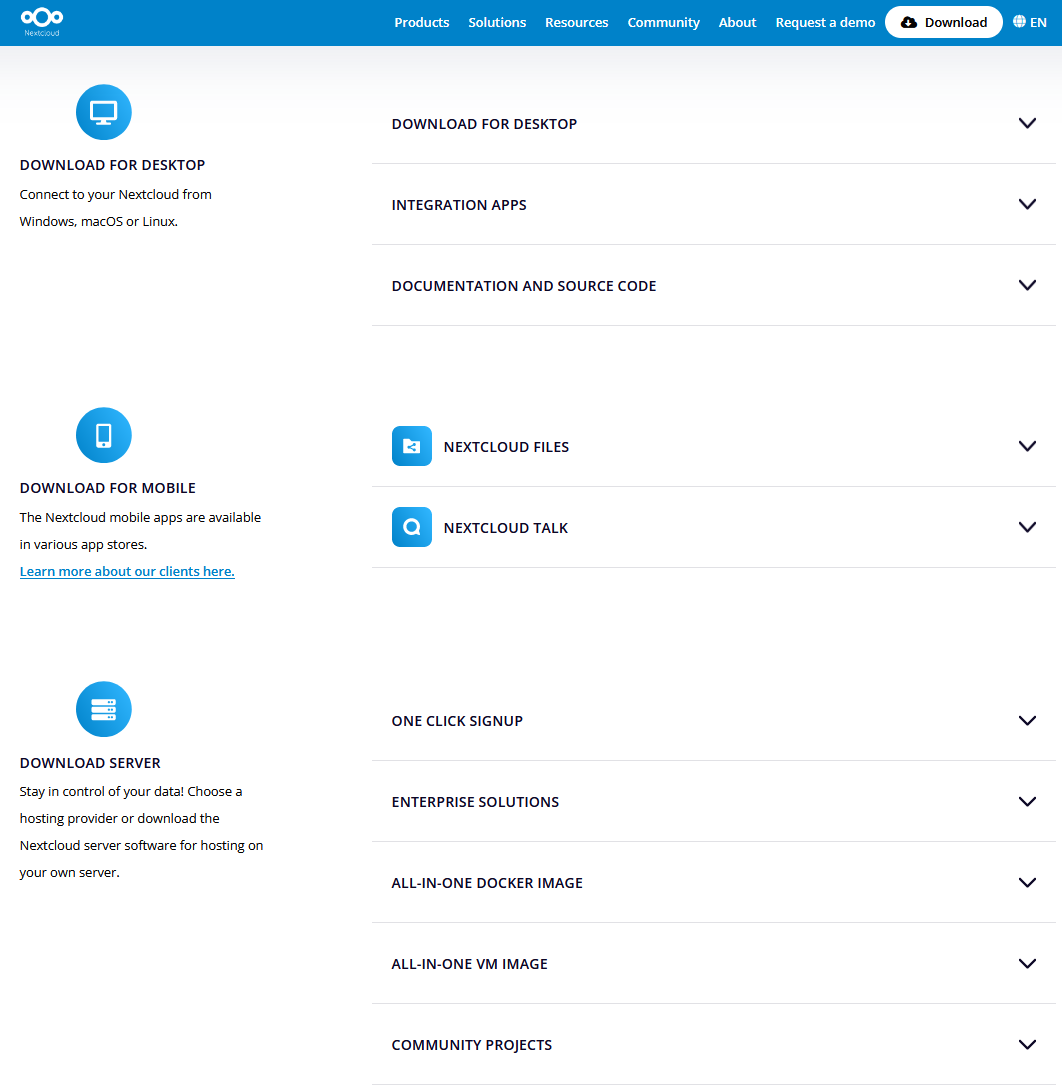
Task: Click Download for Desktop accordion title
Action: [484, 124]
